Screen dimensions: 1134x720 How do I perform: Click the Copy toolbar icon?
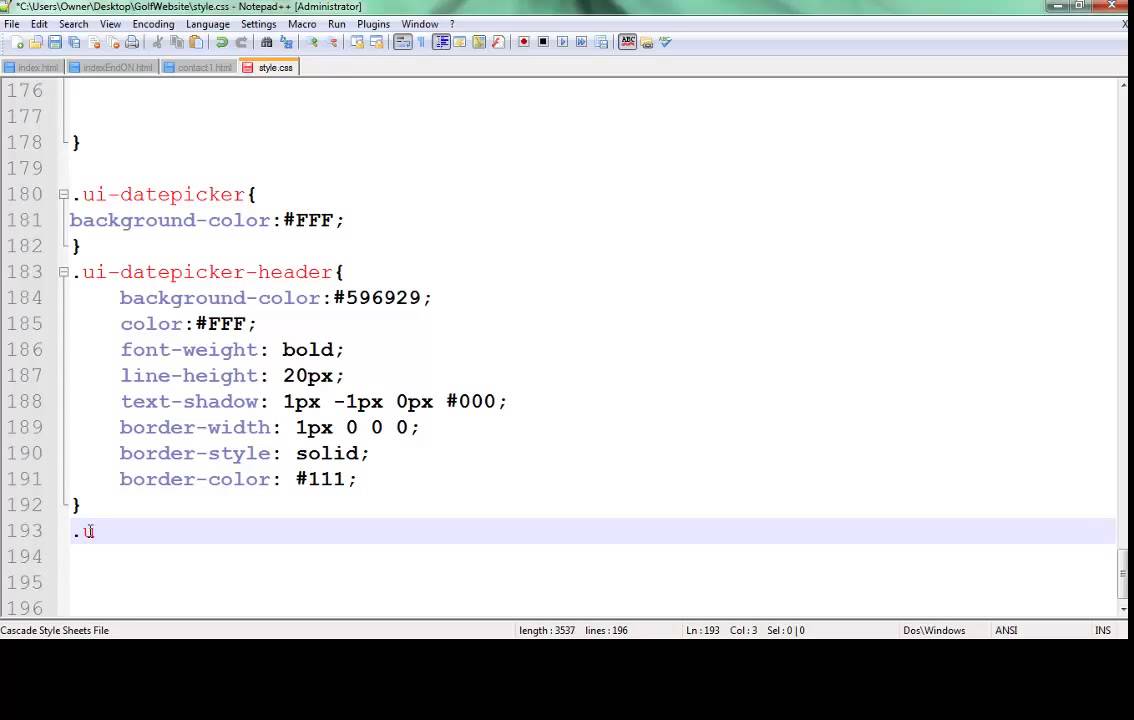point(176,43)
